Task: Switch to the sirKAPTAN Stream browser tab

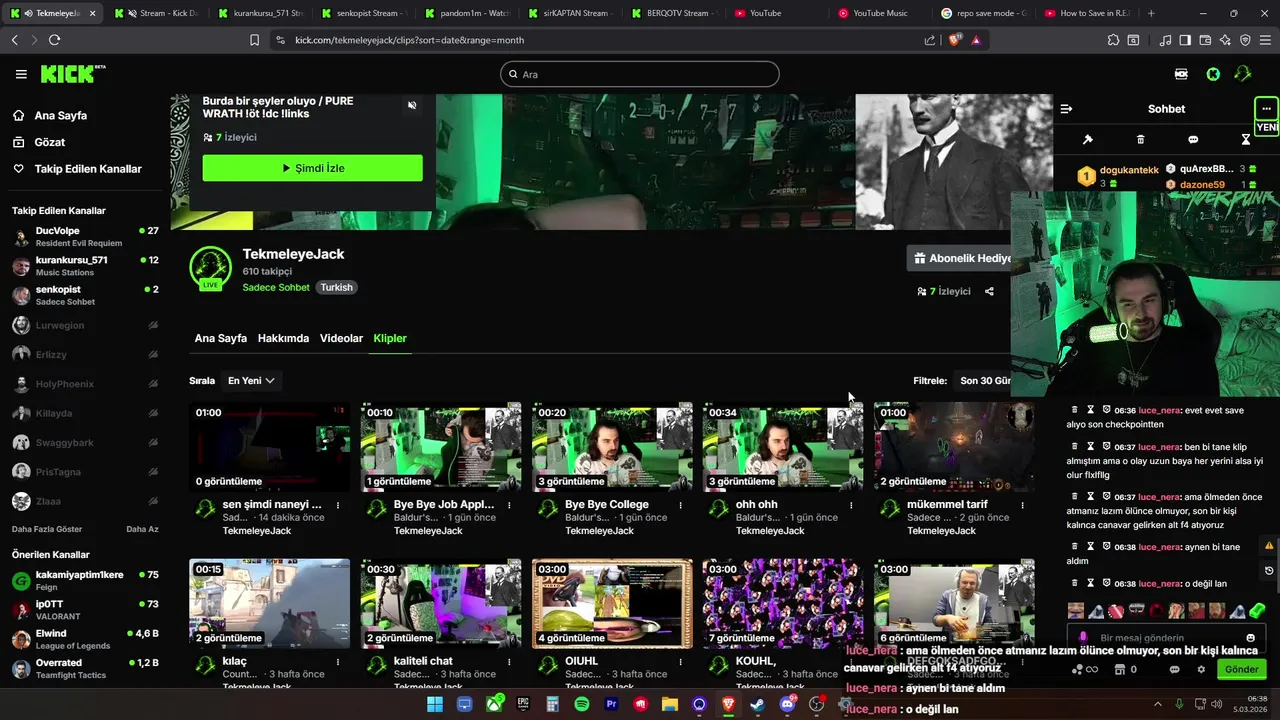Action: pyautogui.click(x=575, y=13)
